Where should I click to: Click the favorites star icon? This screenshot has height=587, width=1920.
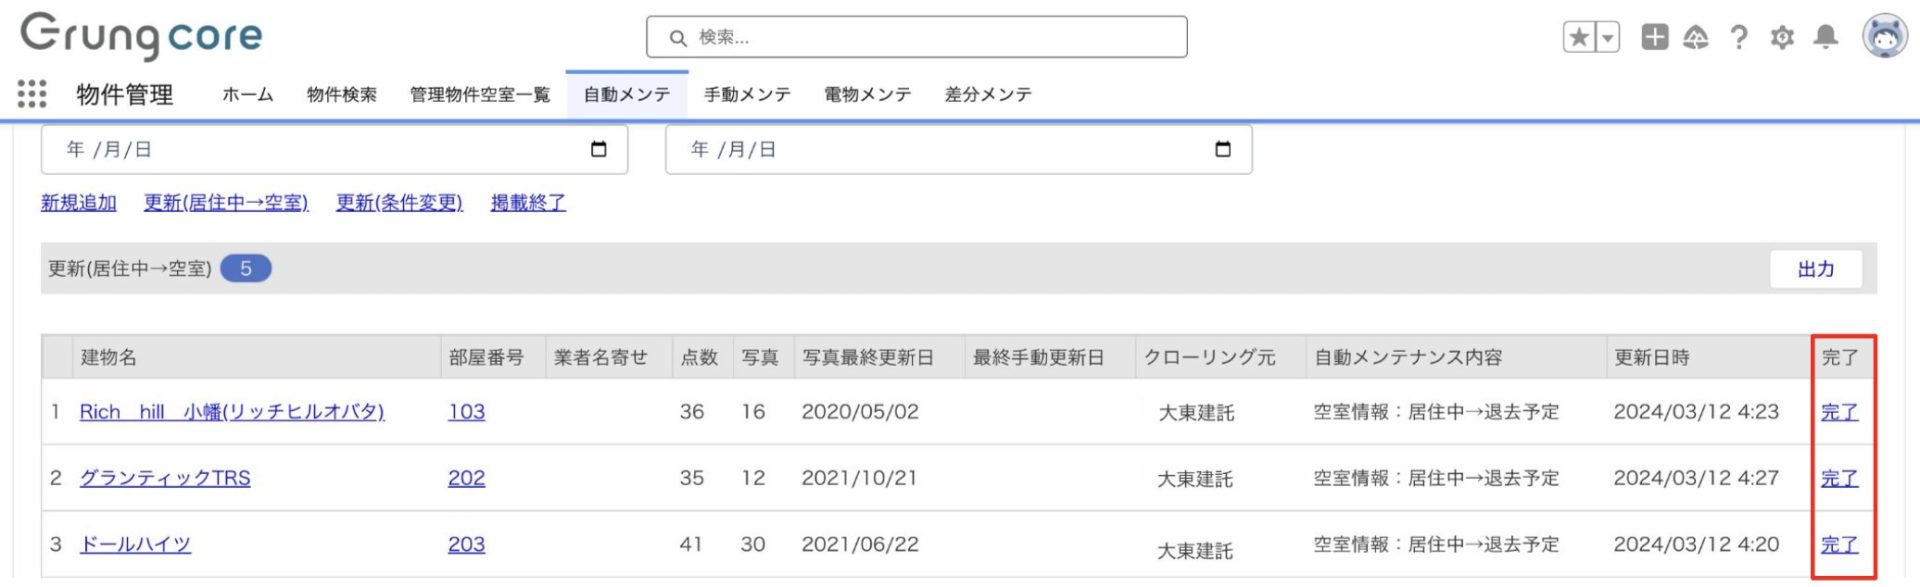tap(1579, 38)
